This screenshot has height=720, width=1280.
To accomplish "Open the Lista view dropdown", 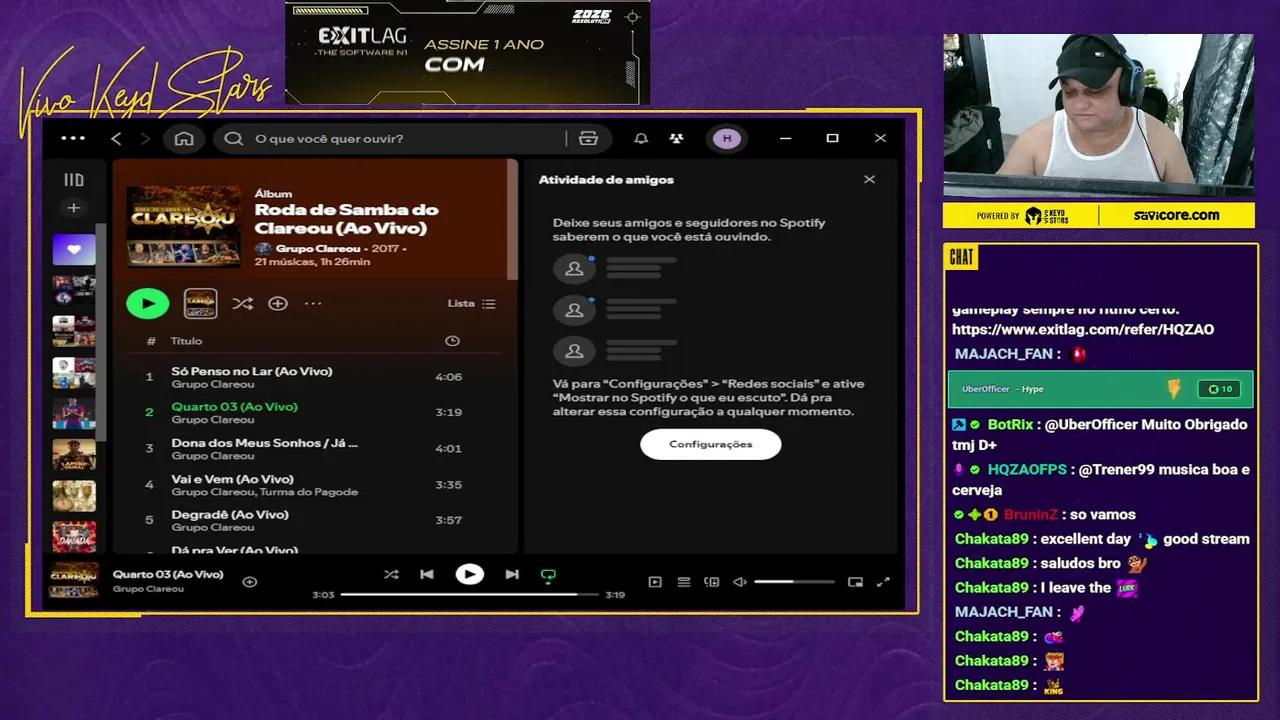I will [471, 303].
